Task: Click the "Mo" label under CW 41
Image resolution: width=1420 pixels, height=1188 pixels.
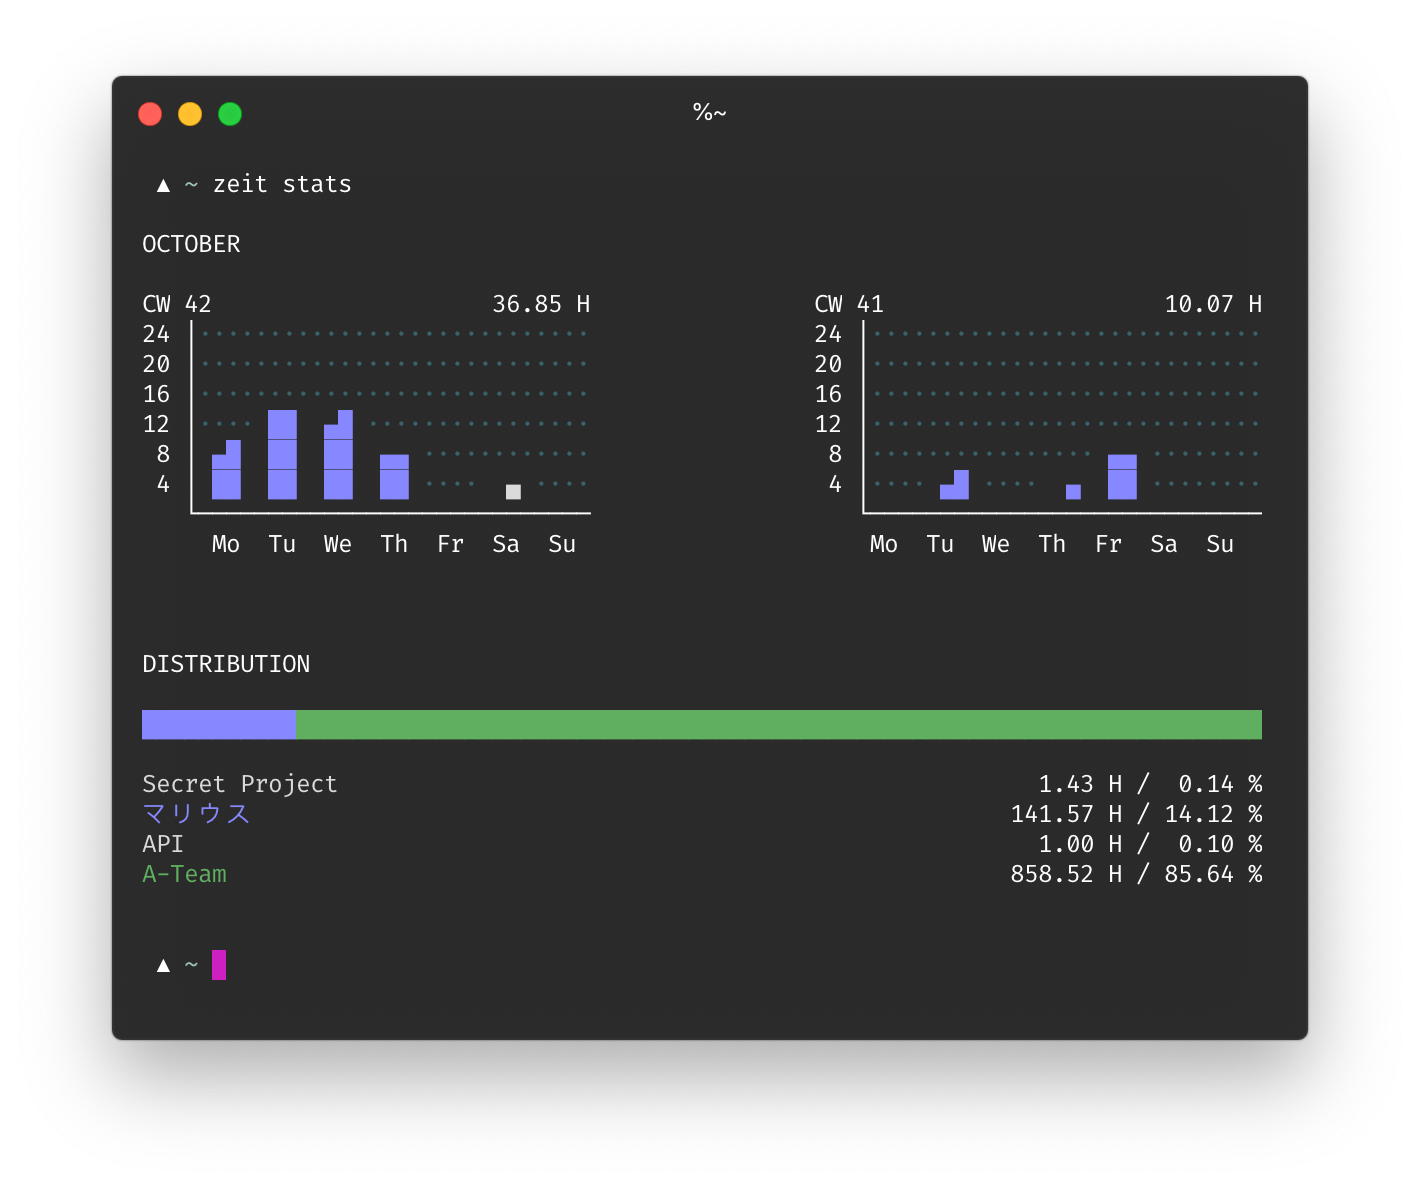Action: click(x=884, y=544)
